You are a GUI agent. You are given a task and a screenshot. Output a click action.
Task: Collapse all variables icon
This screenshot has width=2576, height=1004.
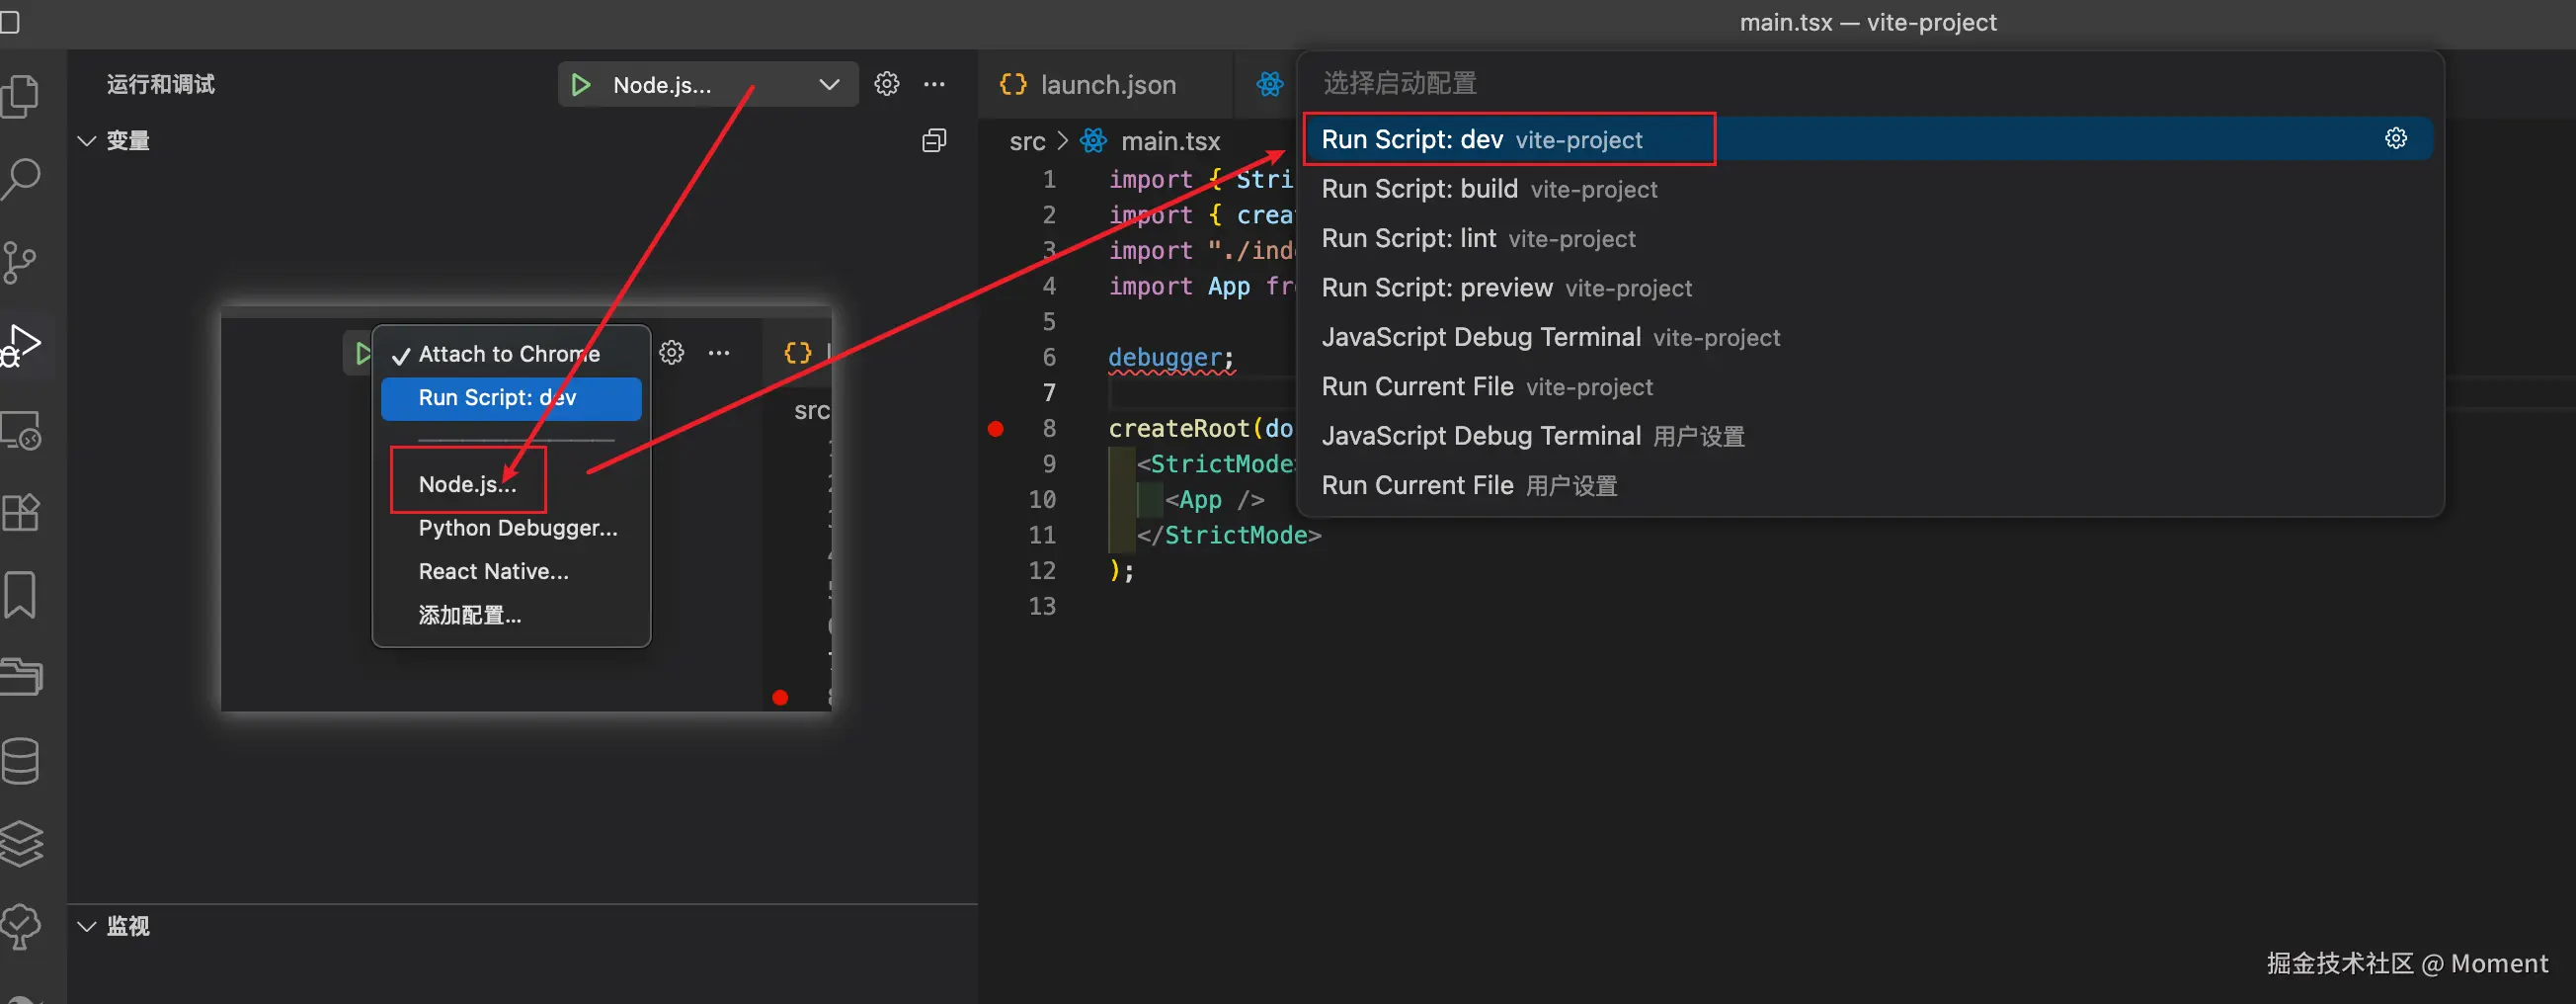[x=934, y=140]
